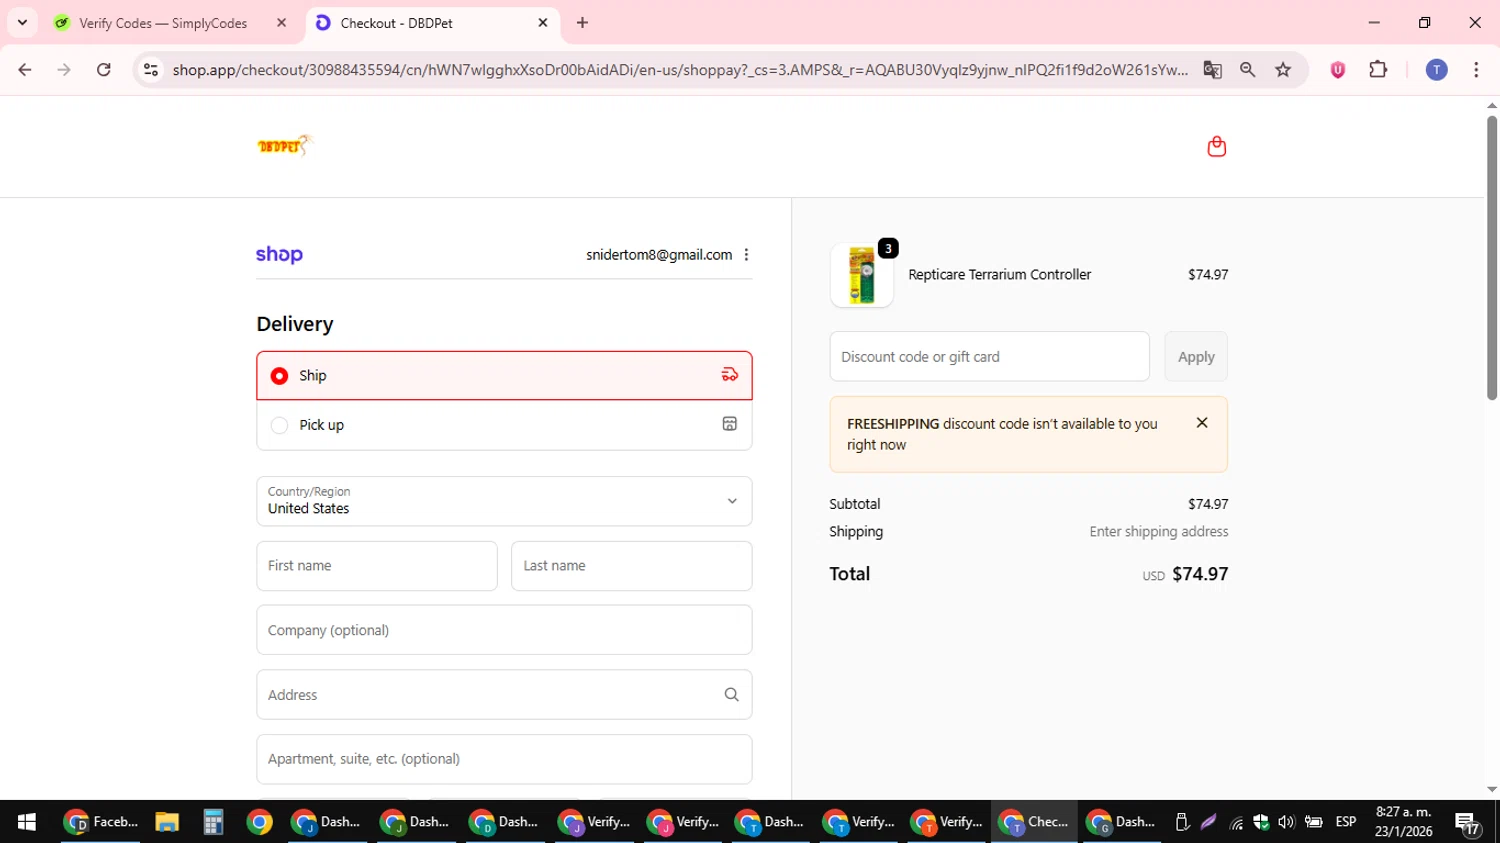Viewport: 1500px width, 843px height.
Task: Open the Checkout Chrome window in taskbar
Action: pos(1035,822)
